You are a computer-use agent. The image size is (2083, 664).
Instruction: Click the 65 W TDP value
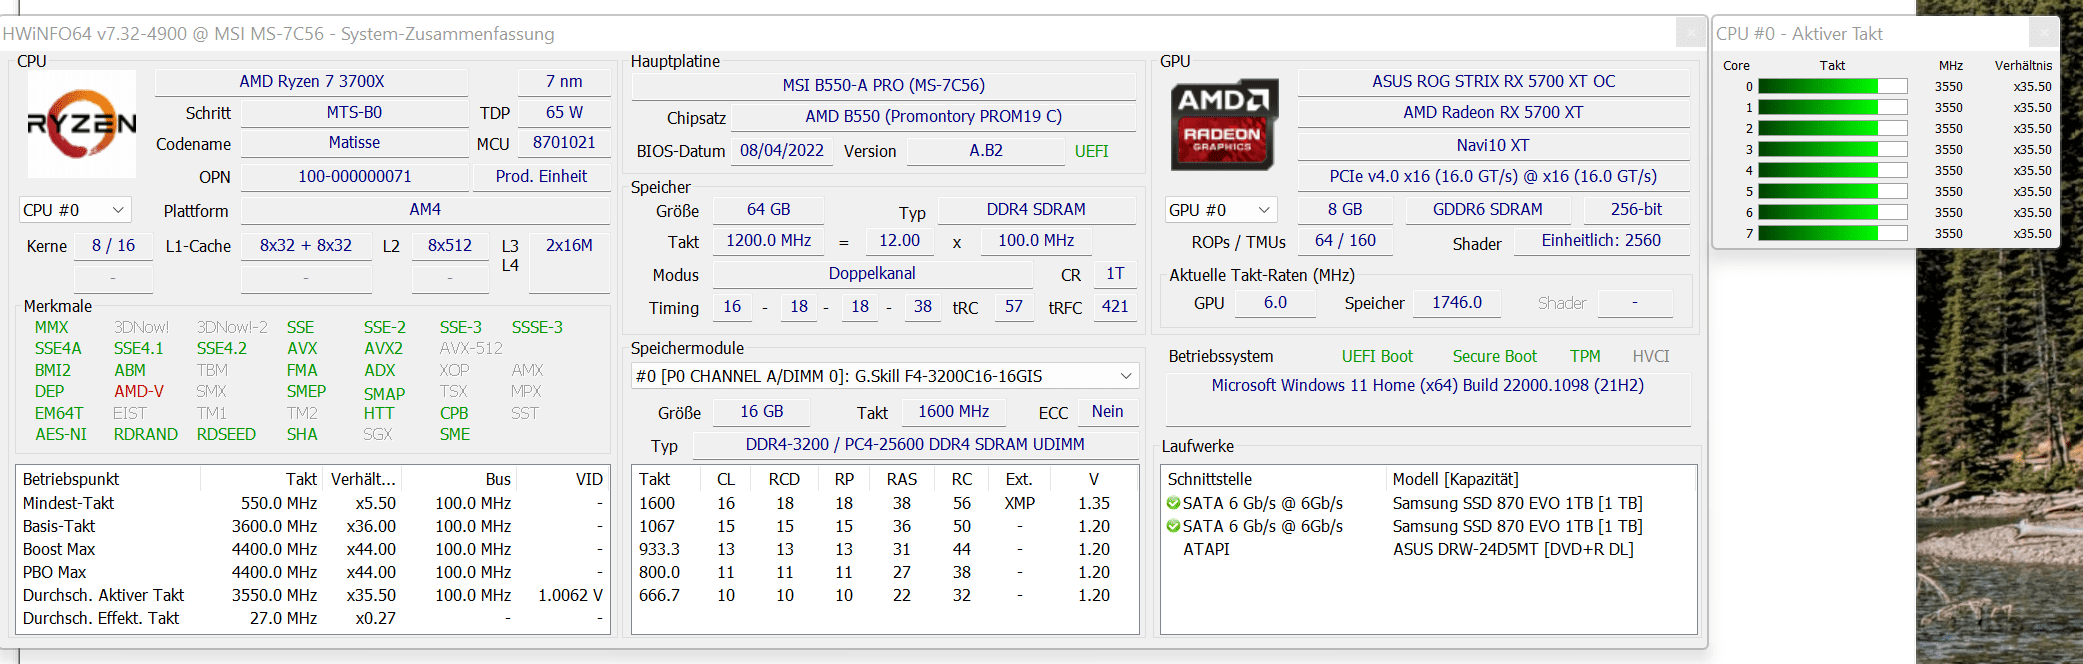[564, 113]
